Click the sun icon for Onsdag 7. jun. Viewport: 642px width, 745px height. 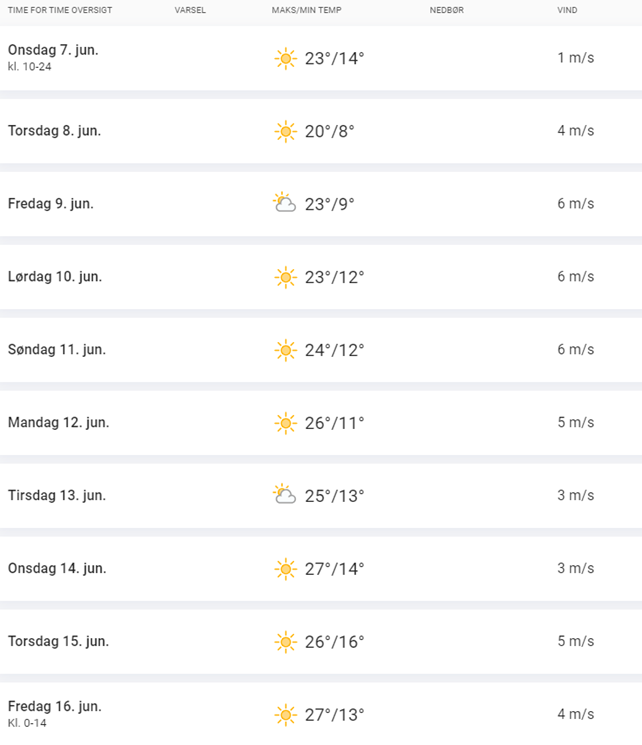(286, 58)
